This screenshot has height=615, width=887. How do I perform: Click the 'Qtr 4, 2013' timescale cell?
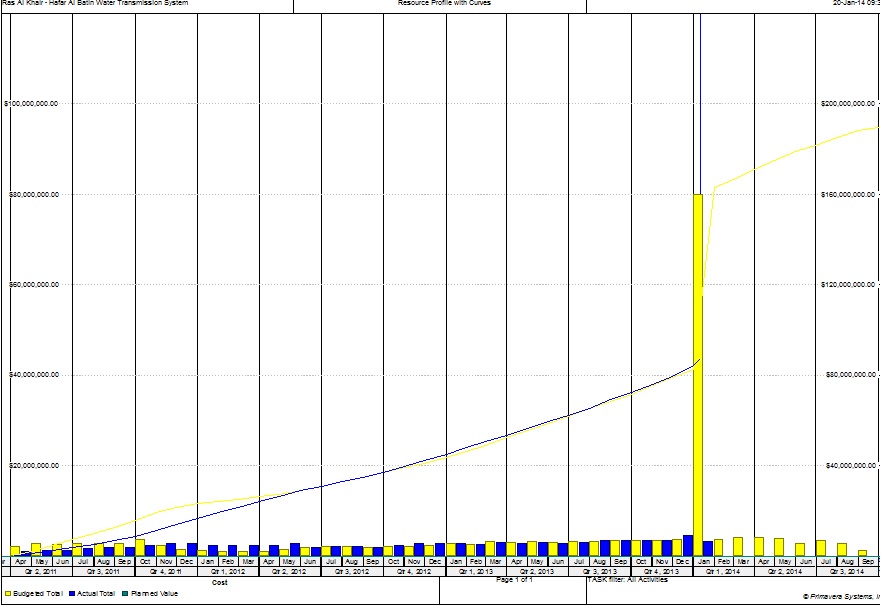tap(662, 571)
